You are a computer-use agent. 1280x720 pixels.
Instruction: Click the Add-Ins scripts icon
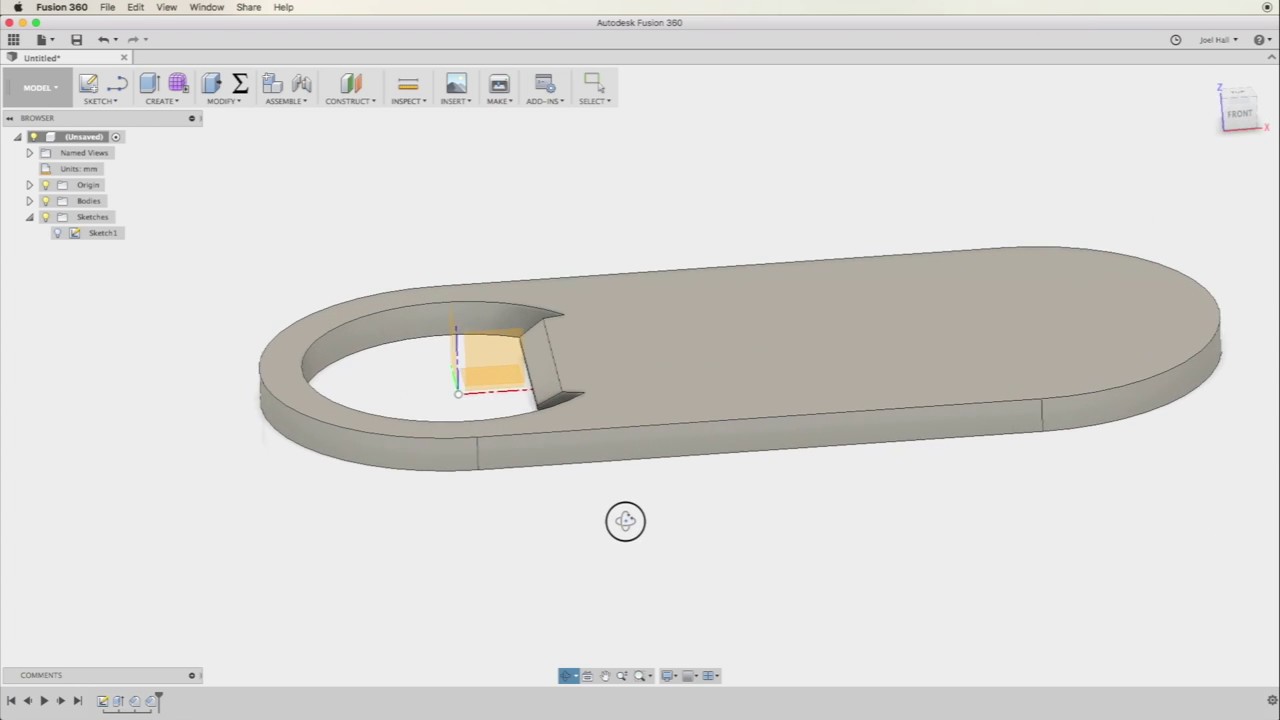[x=545, y=84]
